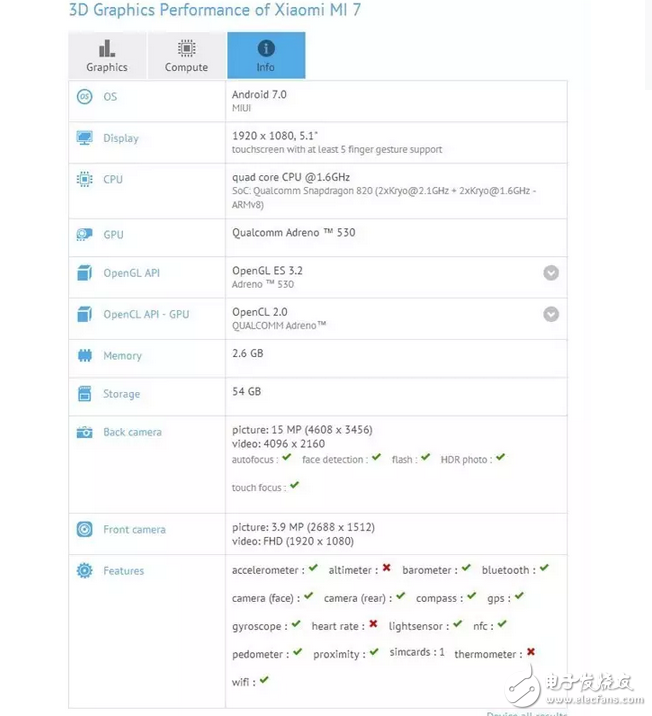The height and width of the screenshot is (716, 652).
Task: Click the Features gear icon
Action: click(x=85, y=571)
